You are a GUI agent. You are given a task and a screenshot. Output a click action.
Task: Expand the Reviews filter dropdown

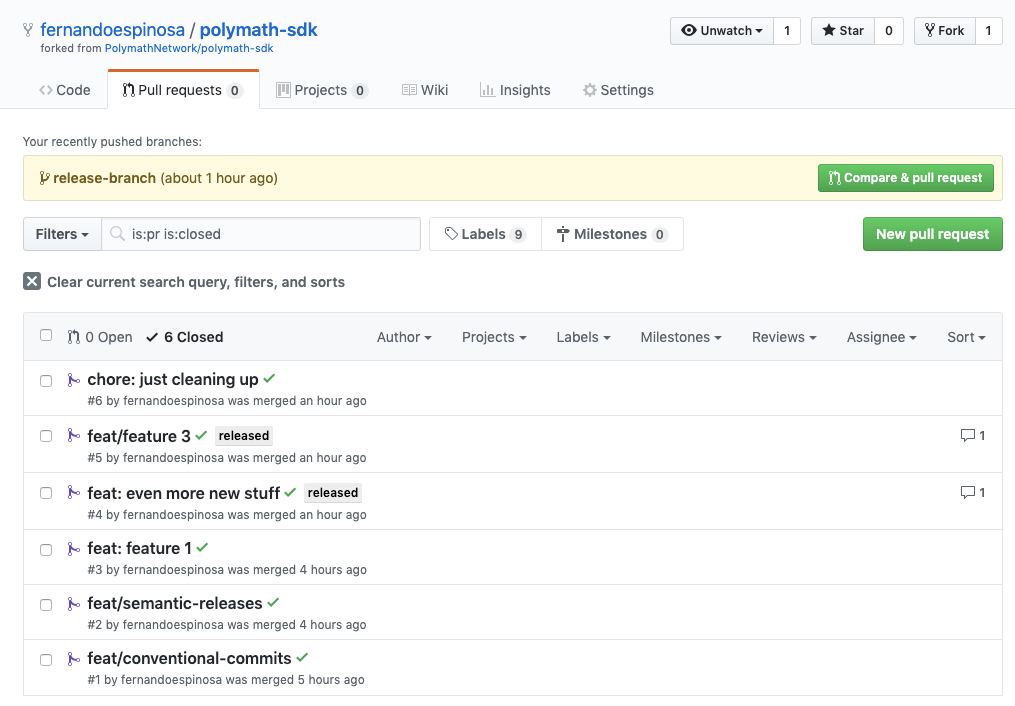coord(784,337)
